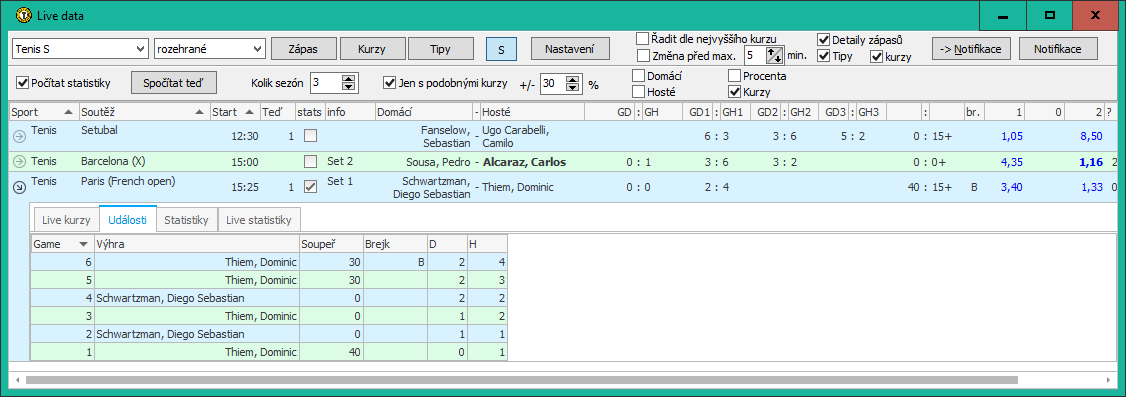Uncheck Detaily zápasů checkbox
This screenshot has width=1126, height=397.
[823, 40]
